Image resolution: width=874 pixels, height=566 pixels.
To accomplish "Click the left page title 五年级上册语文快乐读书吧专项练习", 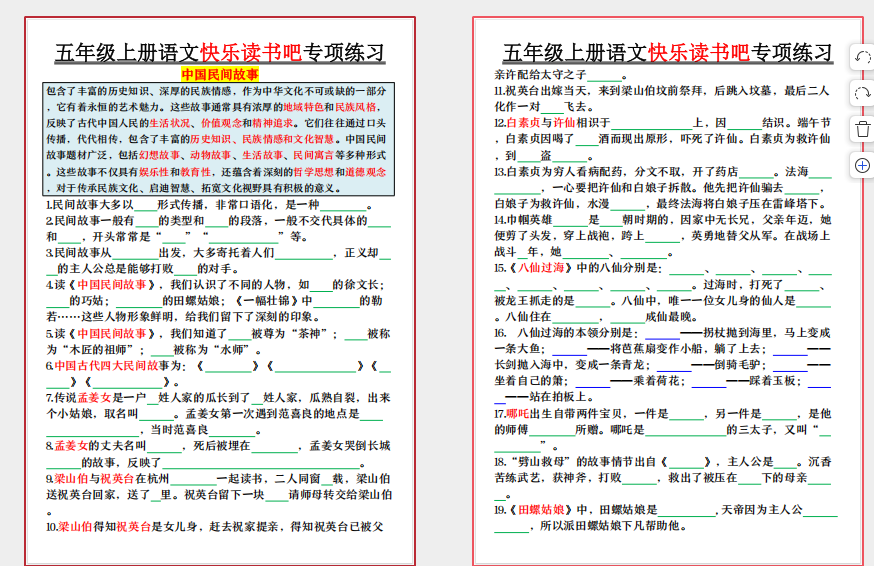I will 219,53.
